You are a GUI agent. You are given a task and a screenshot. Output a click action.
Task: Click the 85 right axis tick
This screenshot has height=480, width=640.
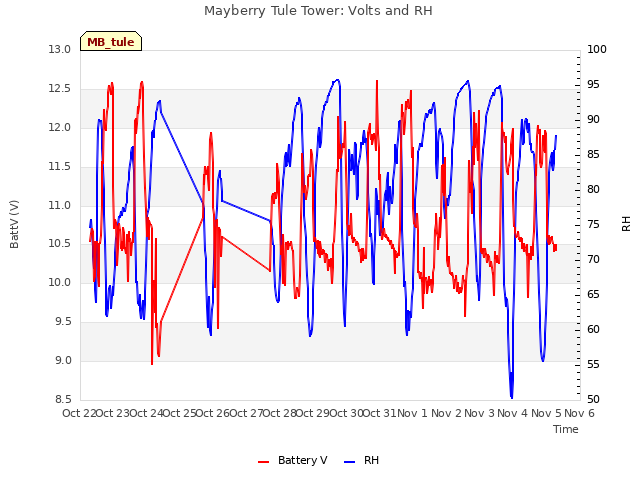[593, 155]
